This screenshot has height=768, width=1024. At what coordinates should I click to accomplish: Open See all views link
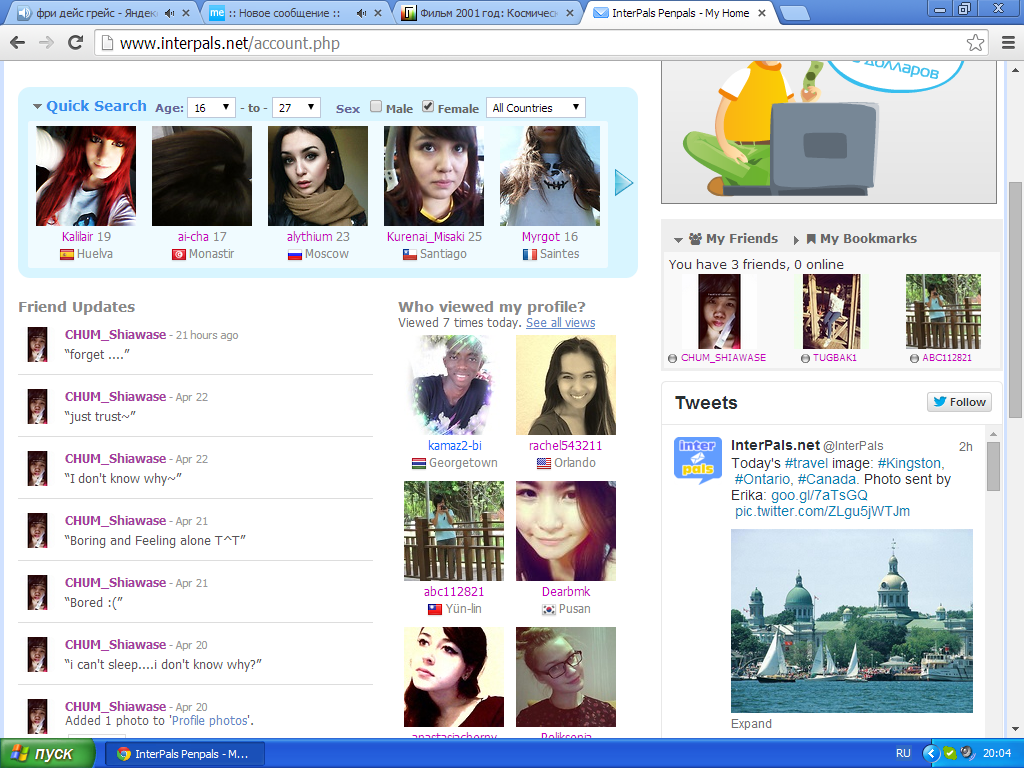tap(560, 323)
